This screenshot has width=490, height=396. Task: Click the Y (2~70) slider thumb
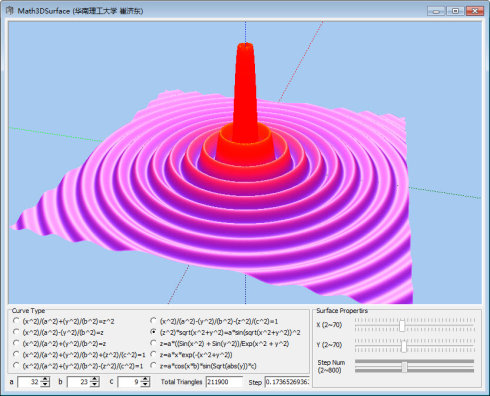(404, 346)
